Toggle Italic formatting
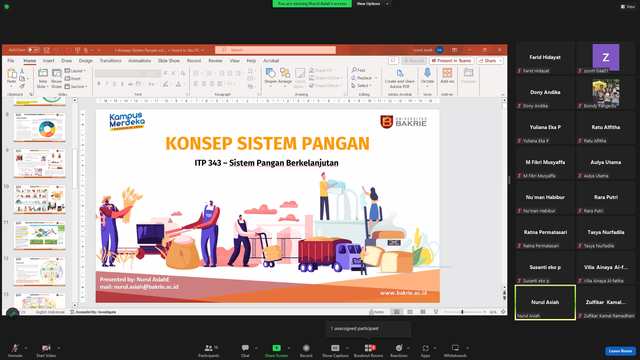This screenshot has height=360, width=640. click(107, 84)
